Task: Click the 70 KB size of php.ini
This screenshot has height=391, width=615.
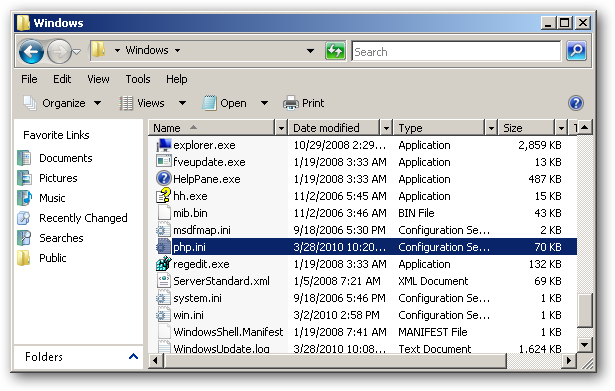Action: [x=548, y=247]
